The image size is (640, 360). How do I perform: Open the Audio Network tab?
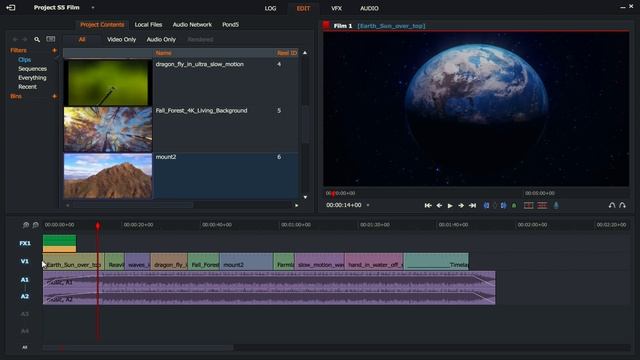192,24
